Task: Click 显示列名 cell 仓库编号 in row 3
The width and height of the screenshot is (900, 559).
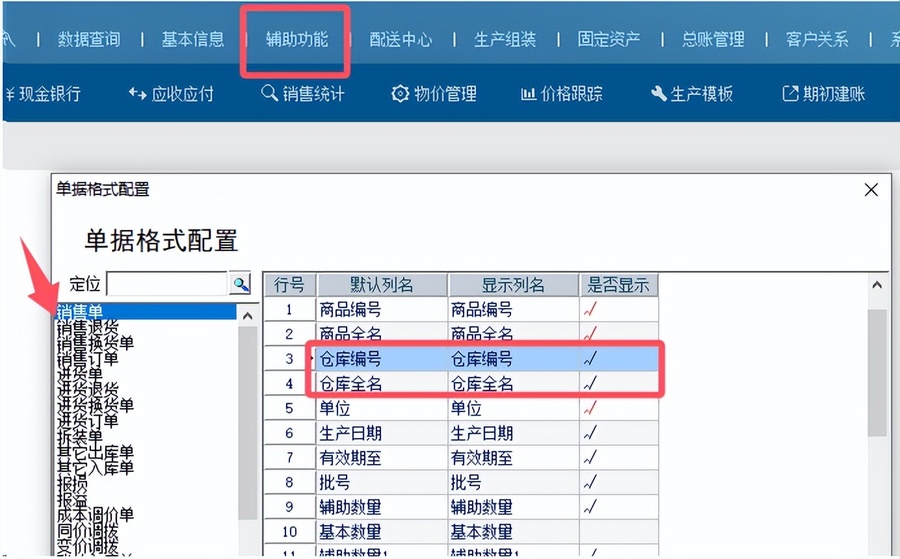Action: [x=513, y=359]
